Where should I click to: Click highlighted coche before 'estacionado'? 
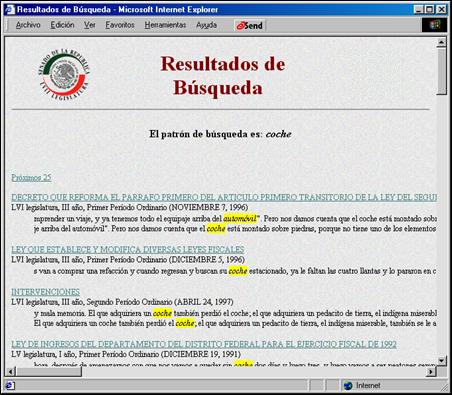click(x=238, y=271)
